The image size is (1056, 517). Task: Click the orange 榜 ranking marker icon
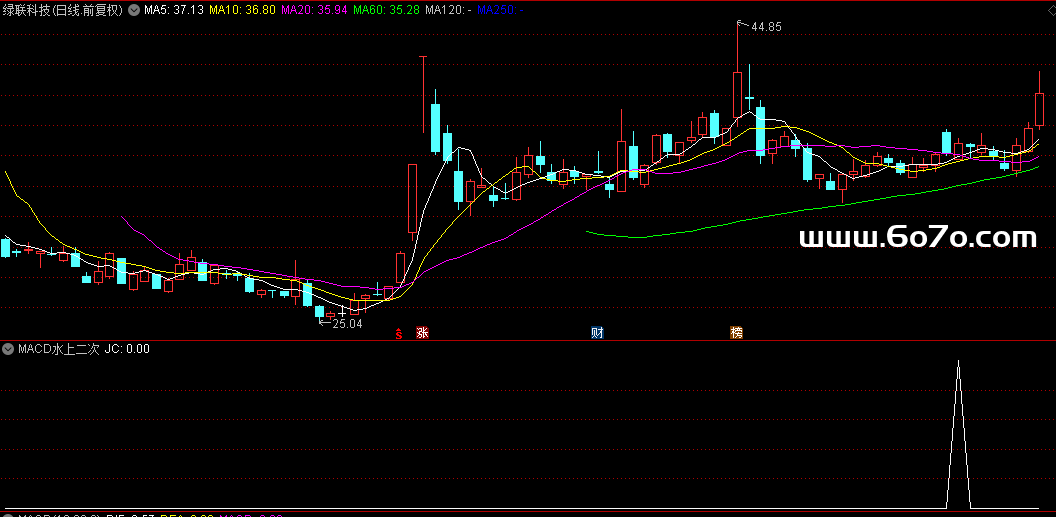pyautogui.click(x=737, y=333)
